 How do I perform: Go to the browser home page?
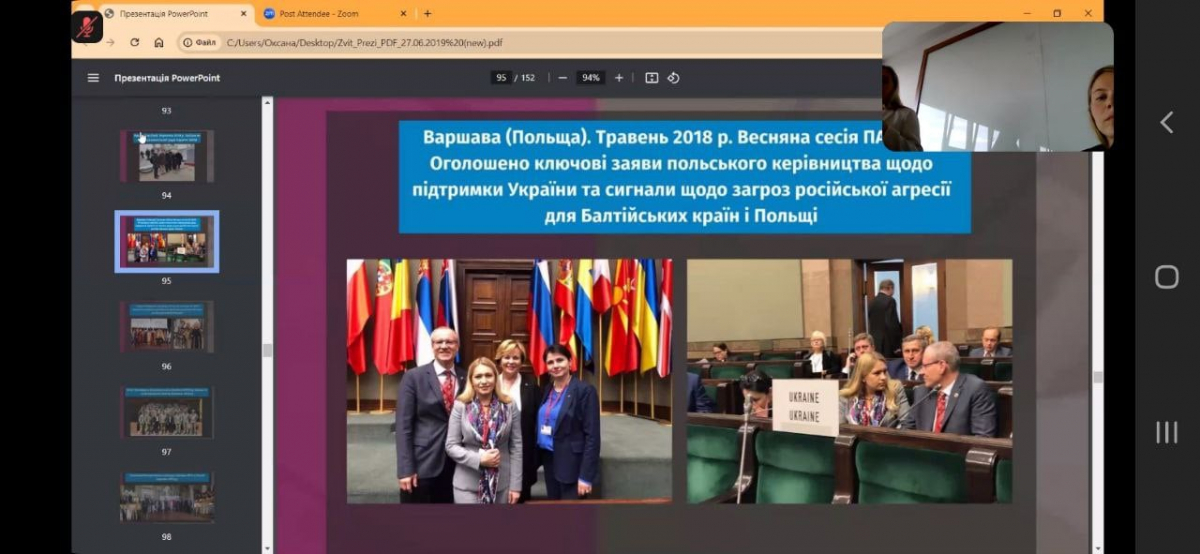coord(158,43)
